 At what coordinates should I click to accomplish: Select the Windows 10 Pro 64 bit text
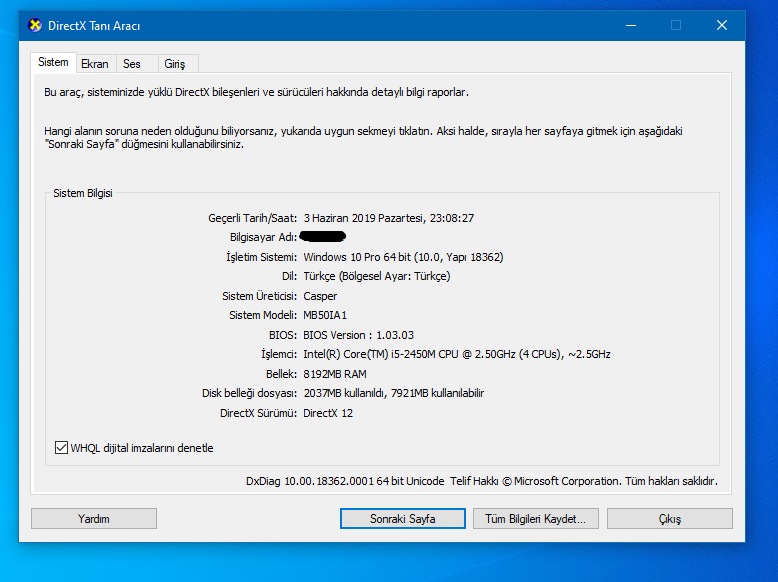click(x=357, y=257)
